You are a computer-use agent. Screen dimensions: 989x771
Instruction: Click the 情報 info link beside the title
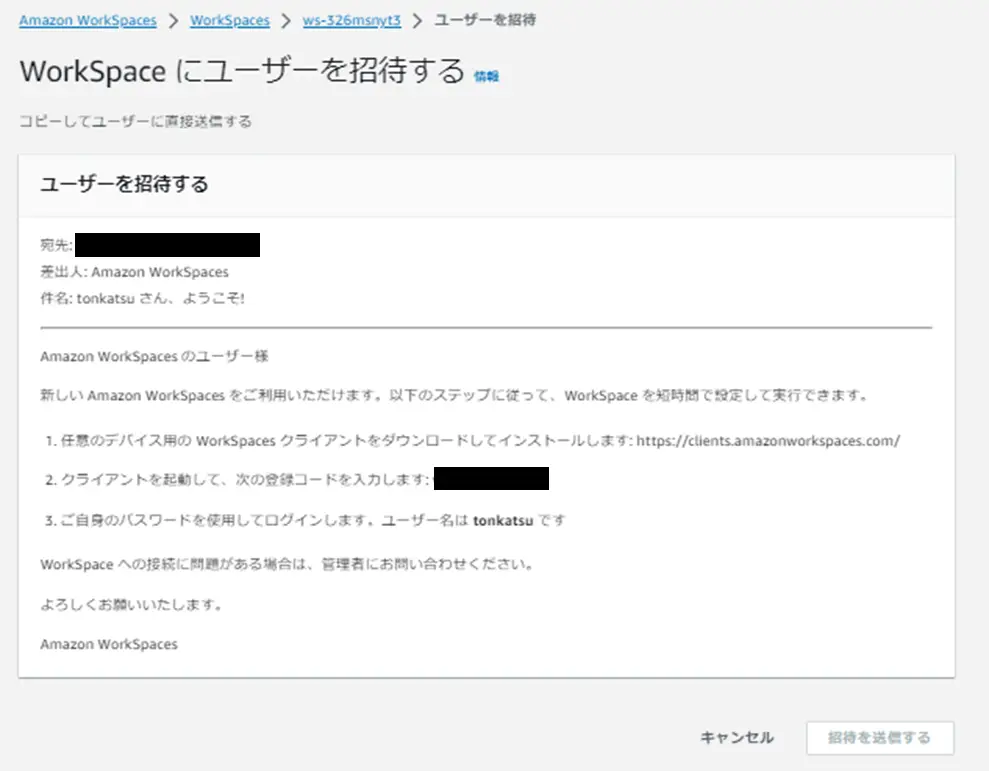click(486, 76)
